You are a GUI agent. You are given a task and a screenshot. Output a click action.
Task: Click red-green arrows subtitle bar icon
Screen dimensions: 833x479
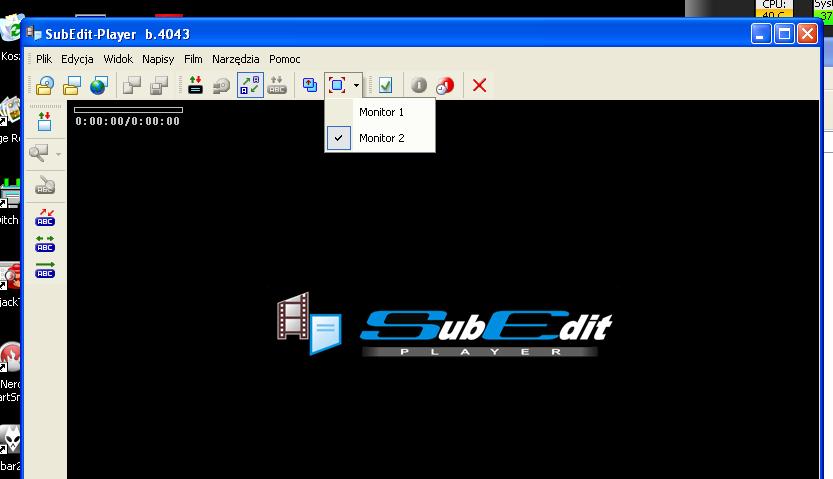coord(195,85)
